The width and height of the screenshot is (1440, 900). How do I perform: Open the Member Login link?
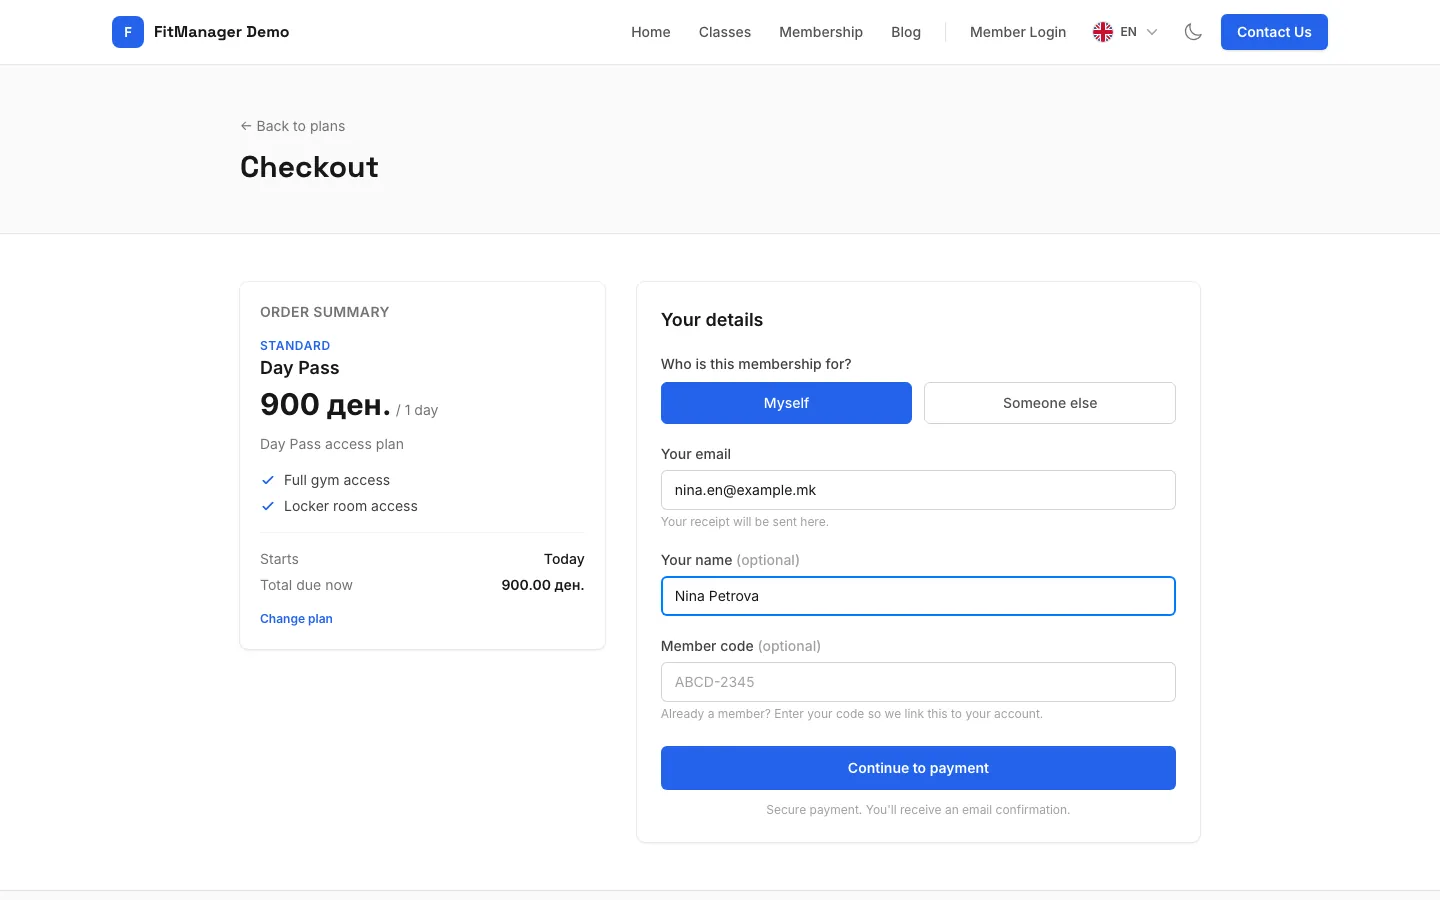click(1018, 32)
